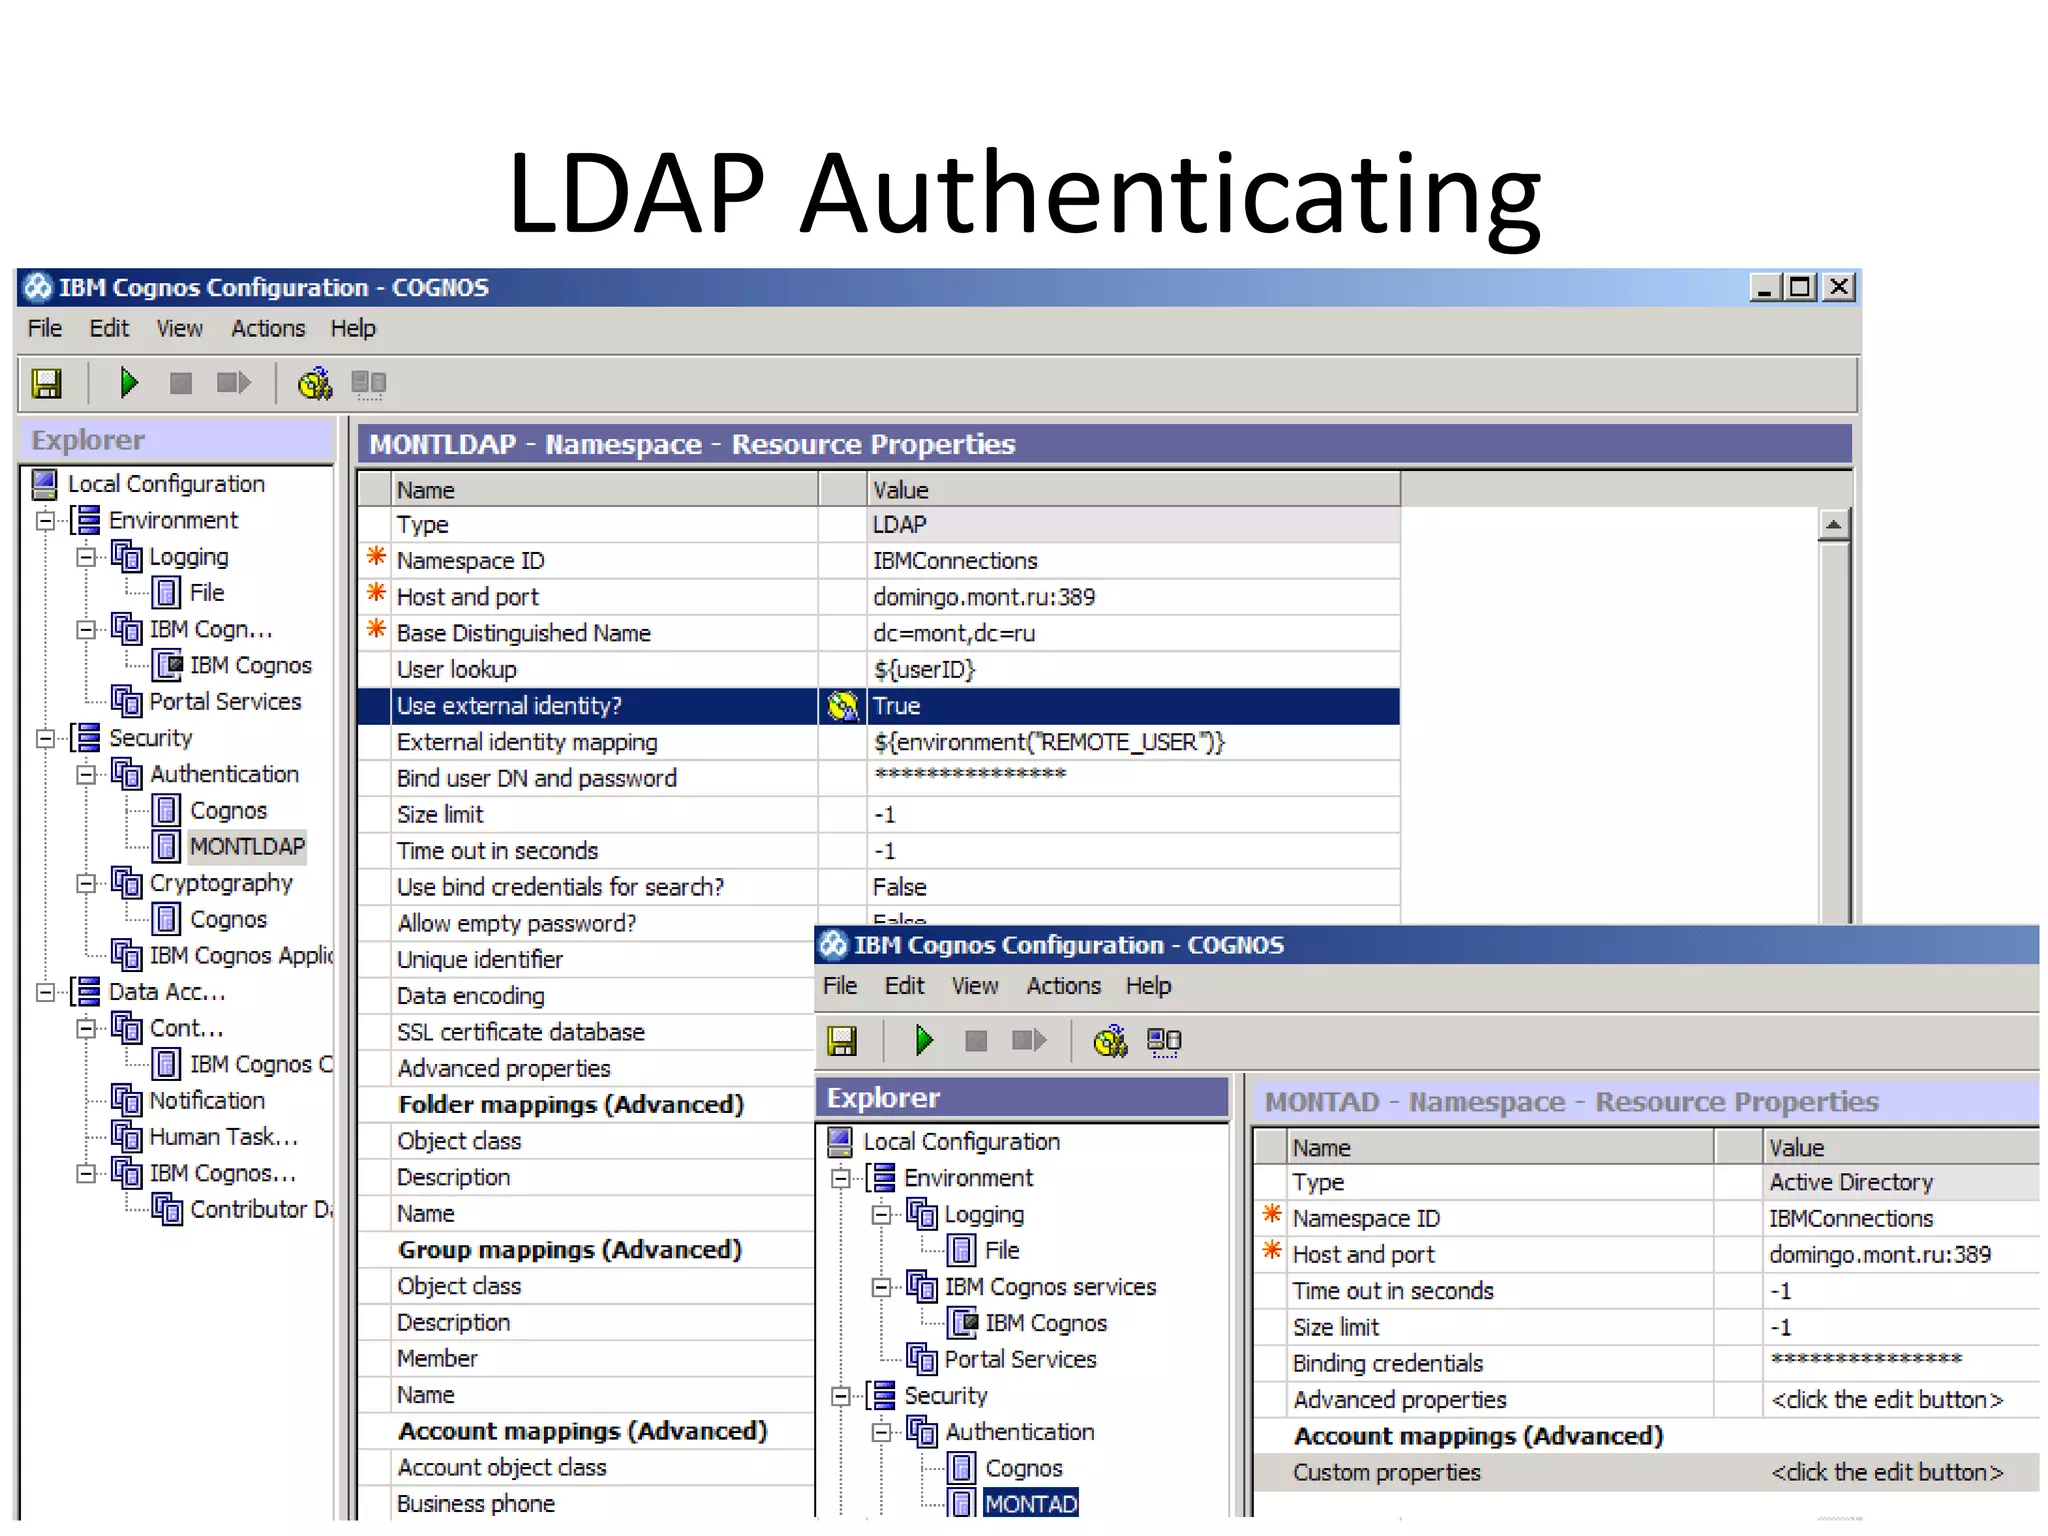Click the IBM Cognos Application Firewall node icon
Viewport: 2048px width, 1536px height.
[x=126, y=955]
